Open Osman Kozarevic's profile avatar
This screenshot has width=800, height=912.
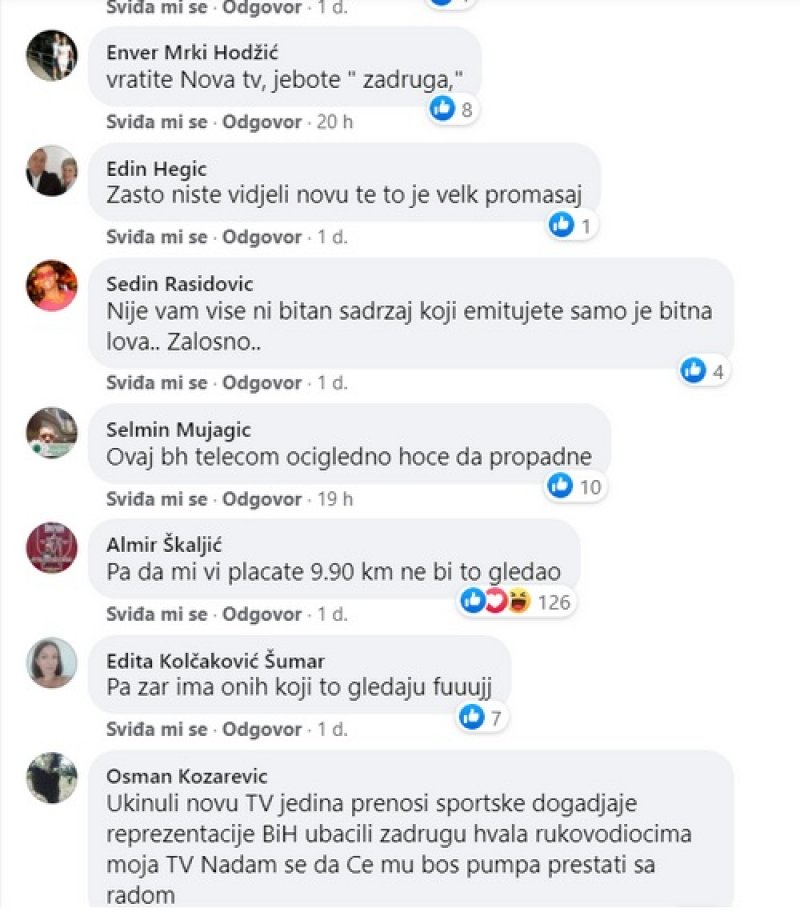(x=52, y=778)
